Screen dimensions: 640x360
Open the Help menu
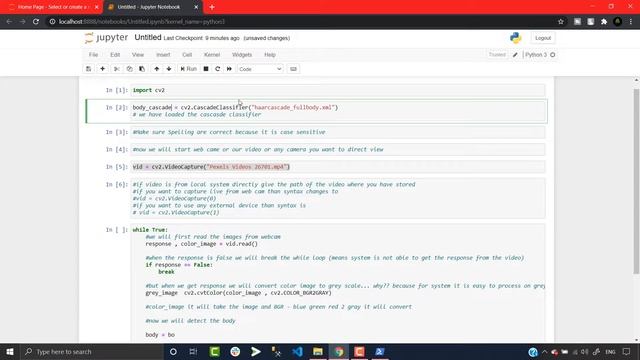[270, 55]
